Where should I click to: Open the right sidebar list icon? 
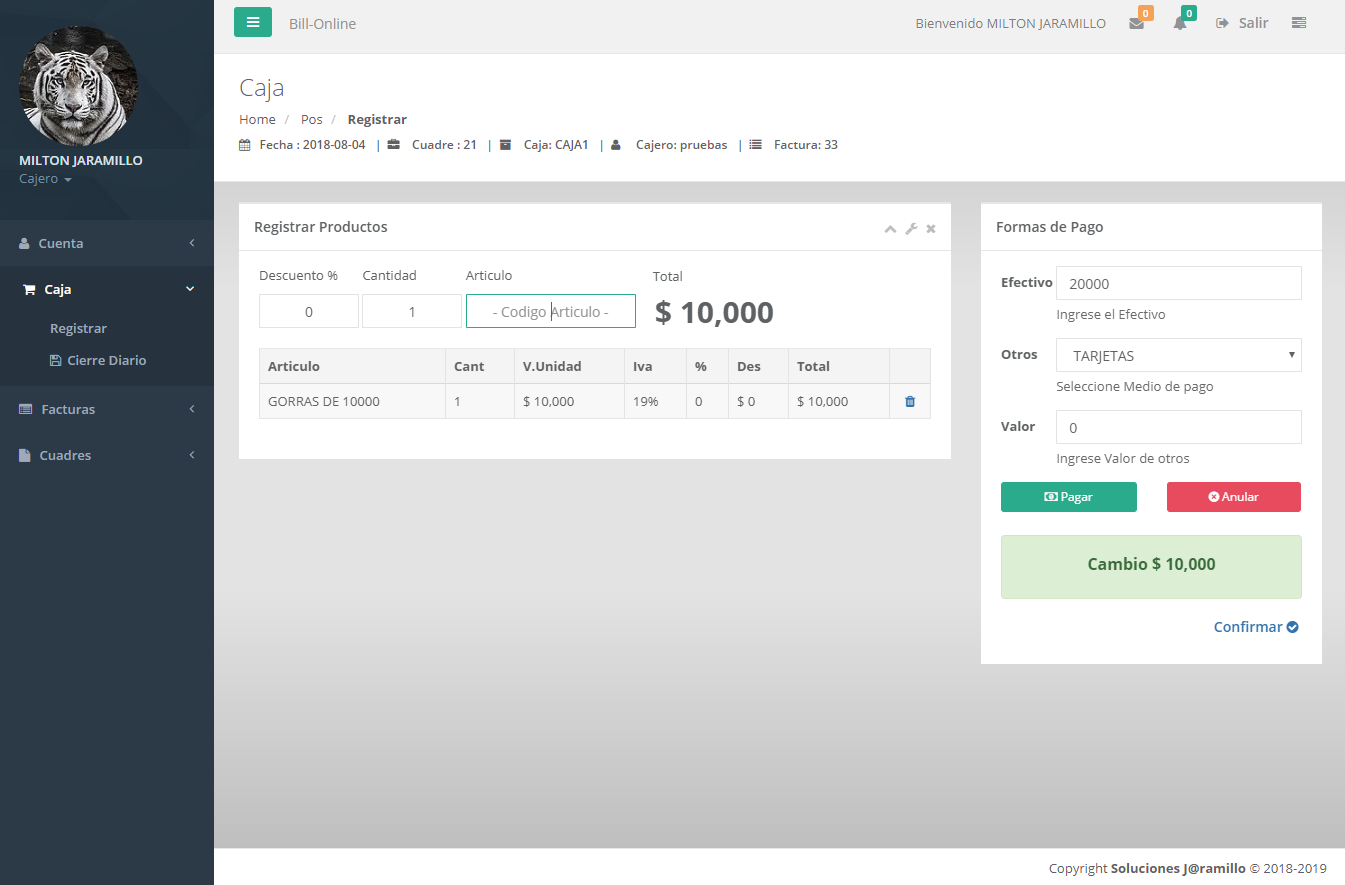[x=1299, y=23]
